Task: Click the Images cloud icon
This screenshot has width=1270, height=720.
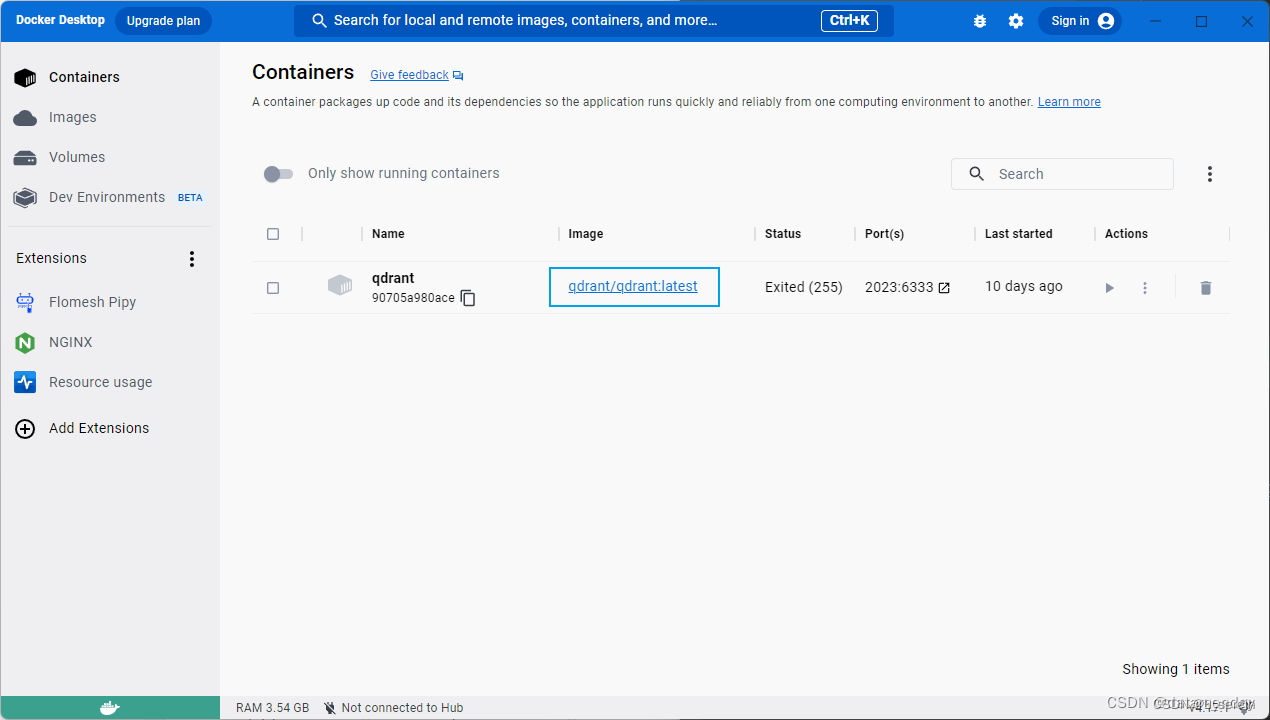Action: coord(25,118)
